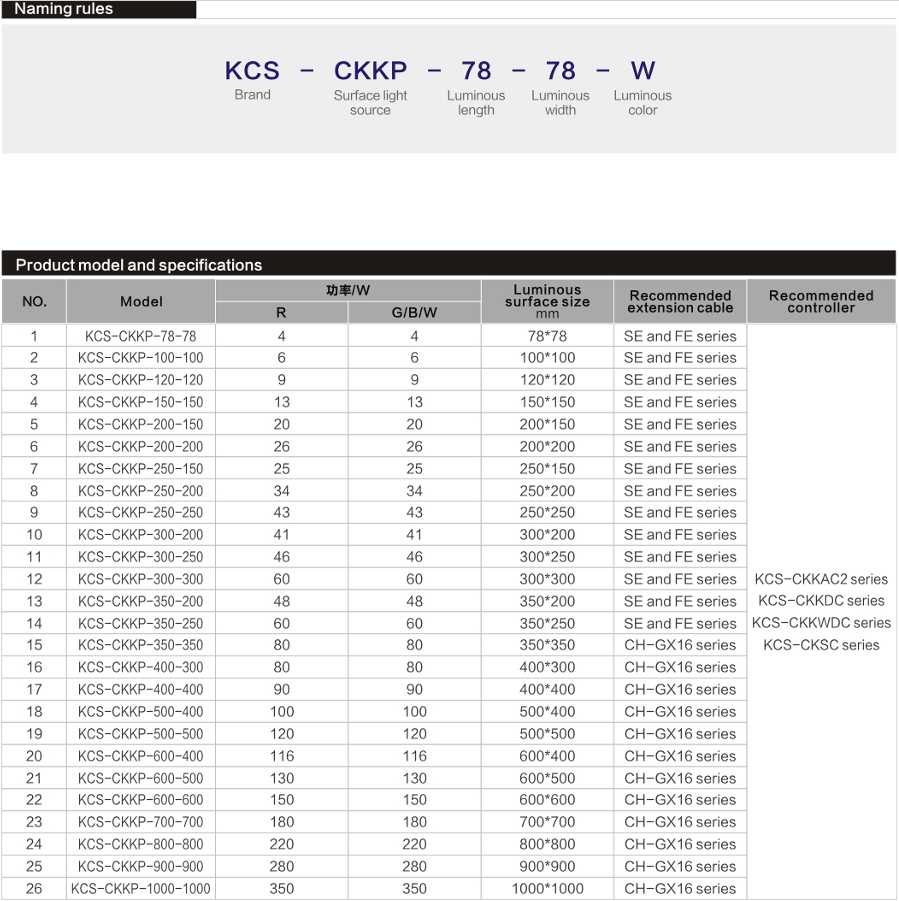
Task: Click the 'Naming rules' heading
Action: tap(64, 9)
